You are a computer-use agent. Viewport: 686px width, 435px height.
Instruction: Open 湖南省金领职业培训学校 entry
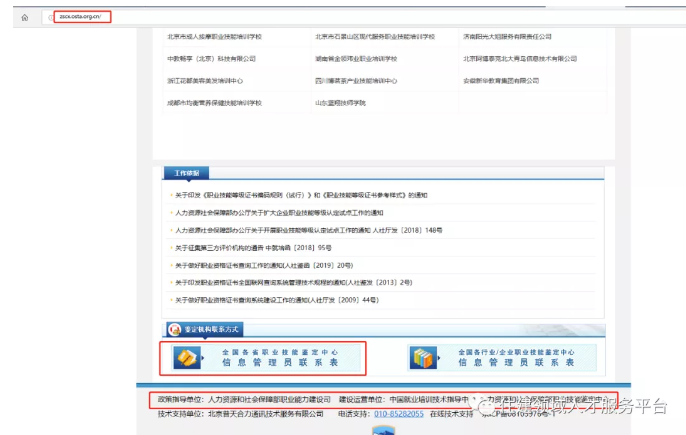click(356, 59)
